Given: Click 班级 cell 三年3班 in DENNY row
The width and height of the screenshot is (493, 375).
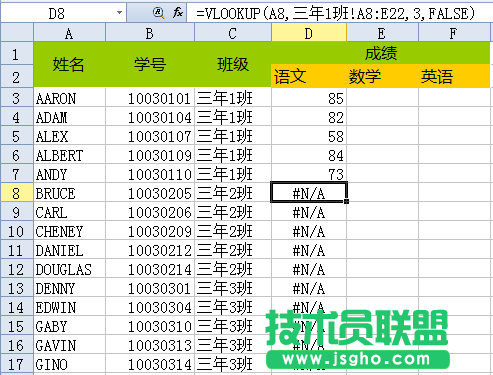Looking at the screenshot, I should [233, 288].
